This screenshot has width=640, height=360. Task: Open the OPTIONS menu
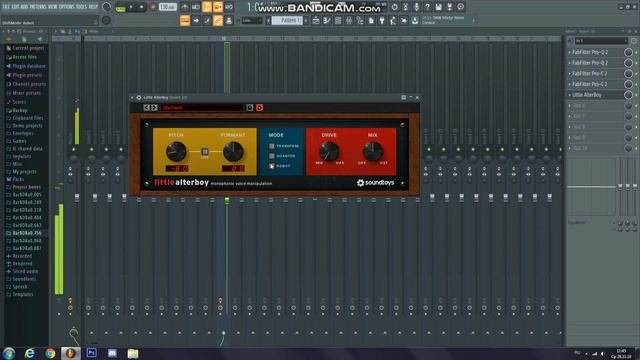click(67, 7)
